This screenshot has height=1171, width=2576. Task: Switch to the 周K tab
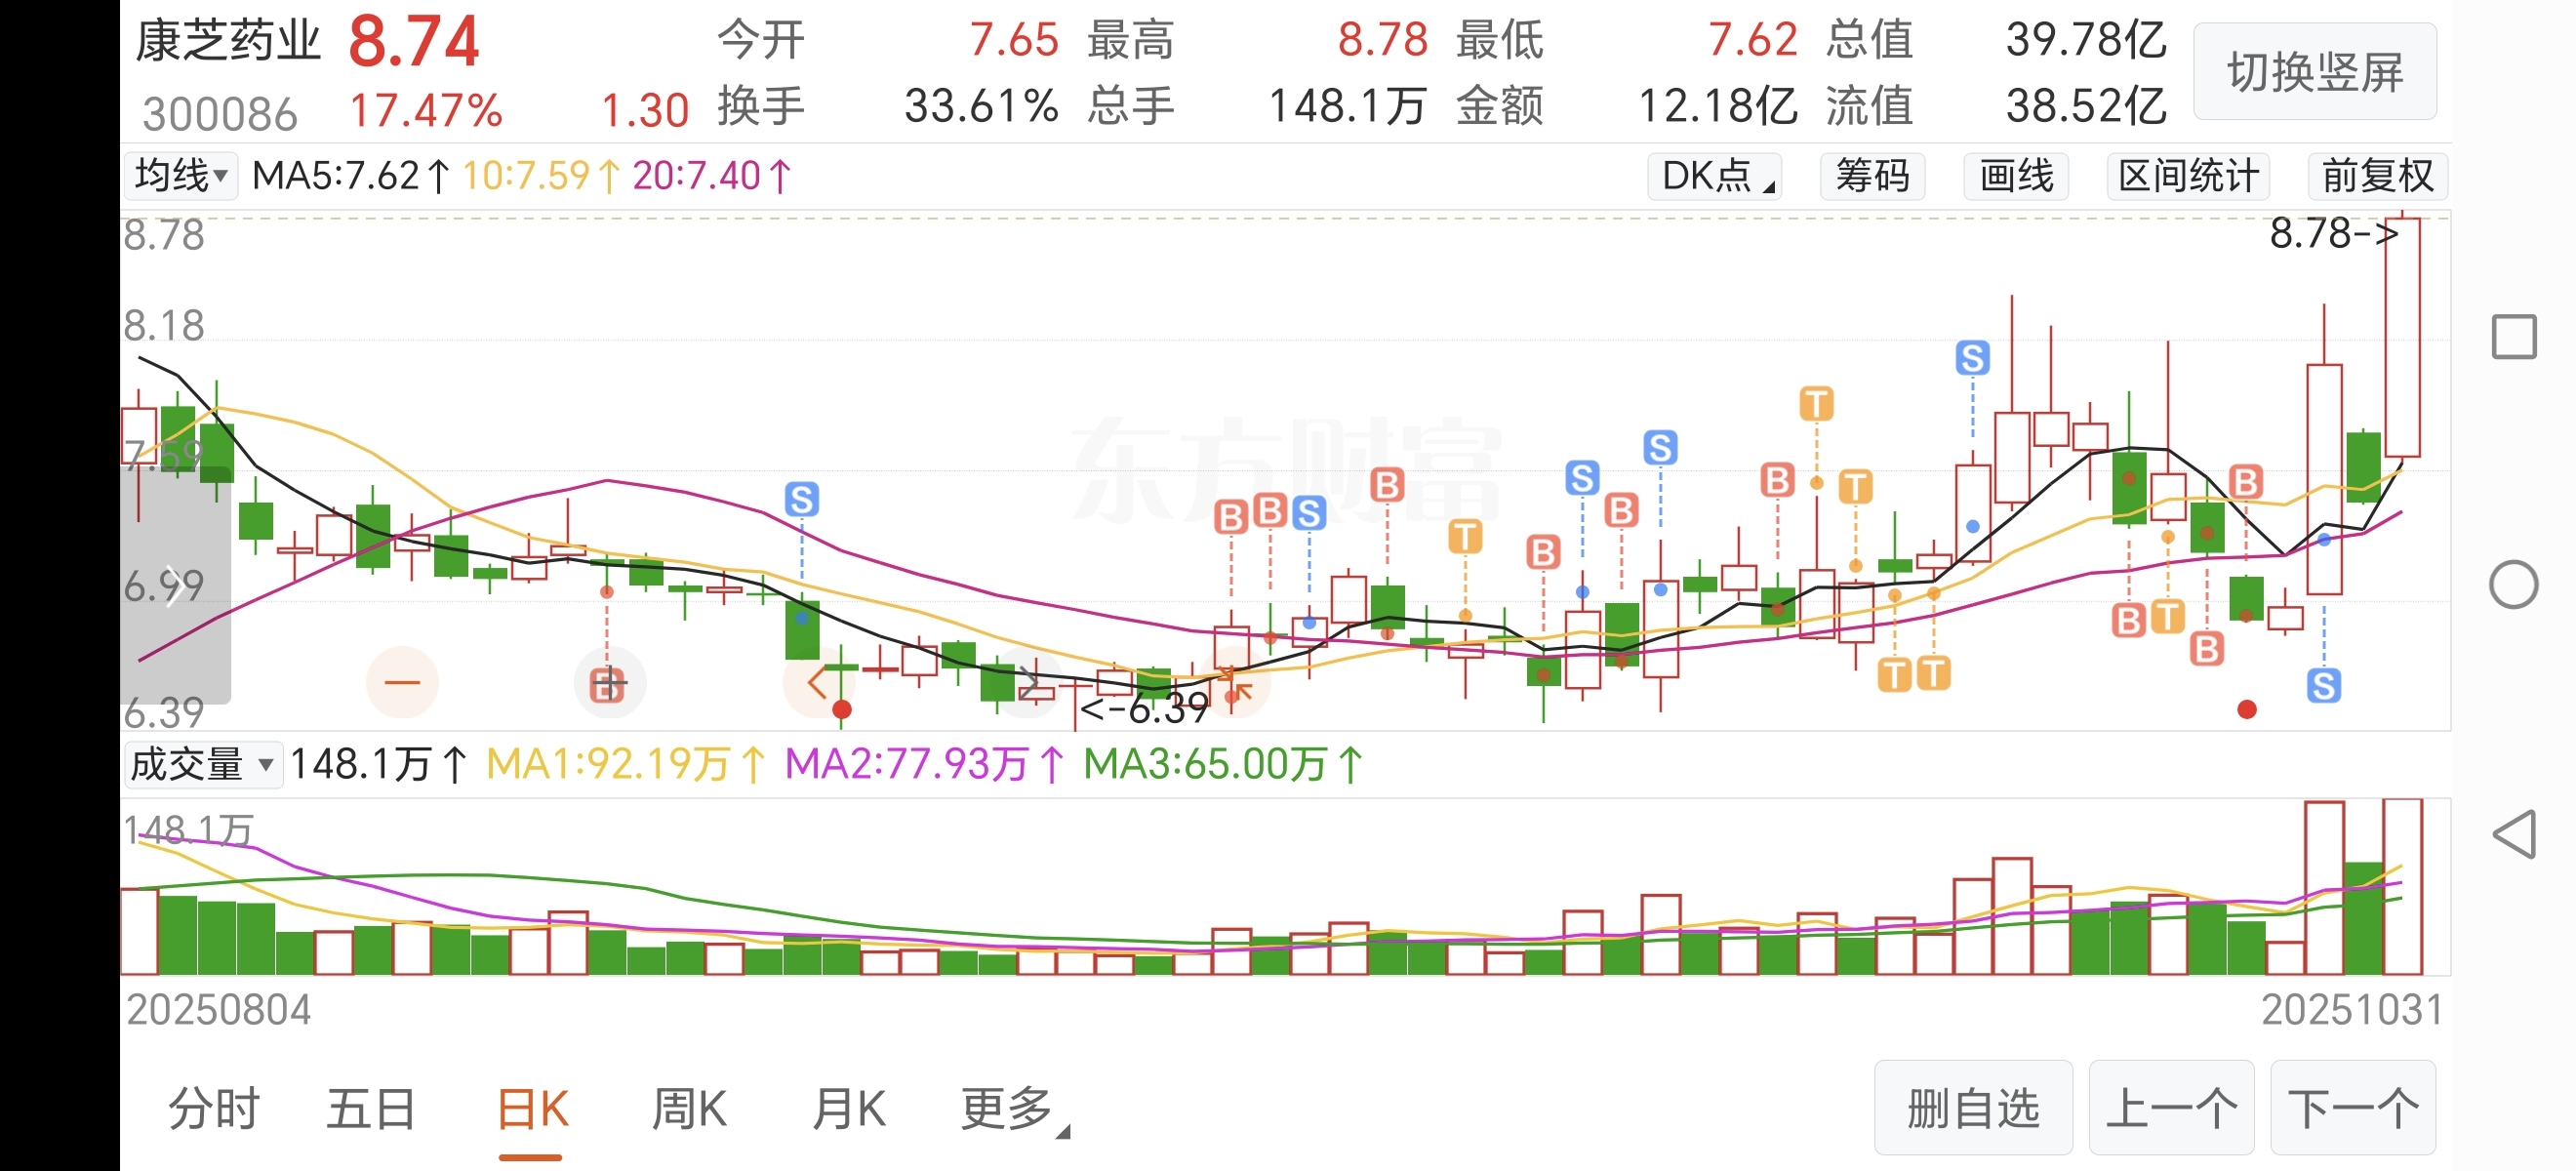688,1109
